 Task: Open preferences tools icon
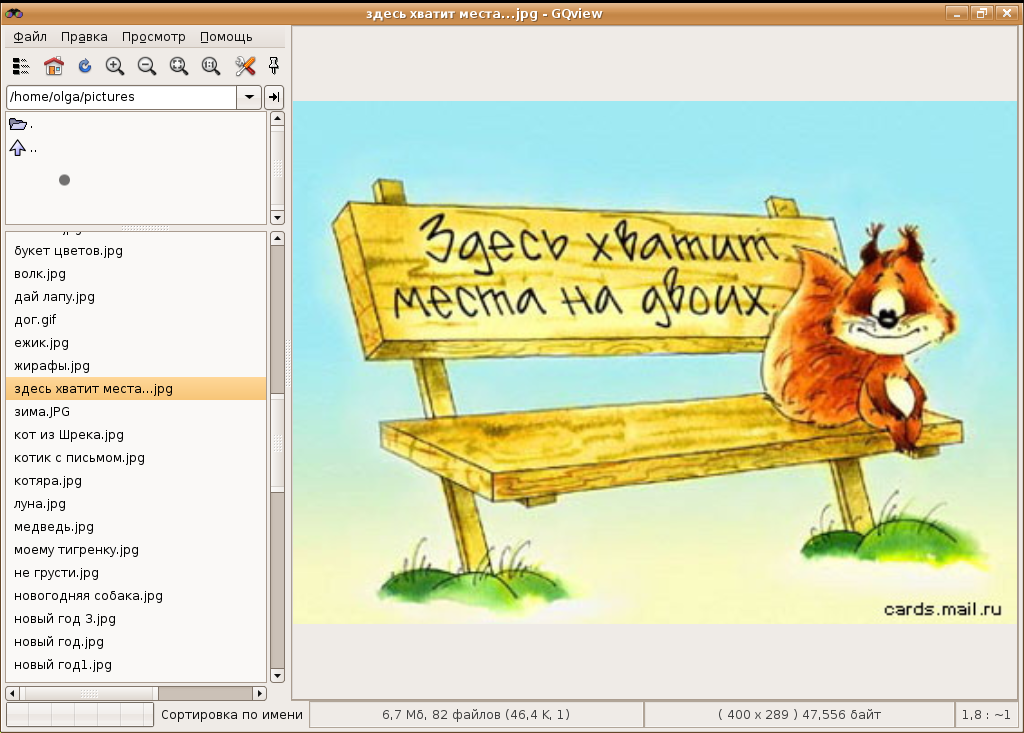click(245, 66)
